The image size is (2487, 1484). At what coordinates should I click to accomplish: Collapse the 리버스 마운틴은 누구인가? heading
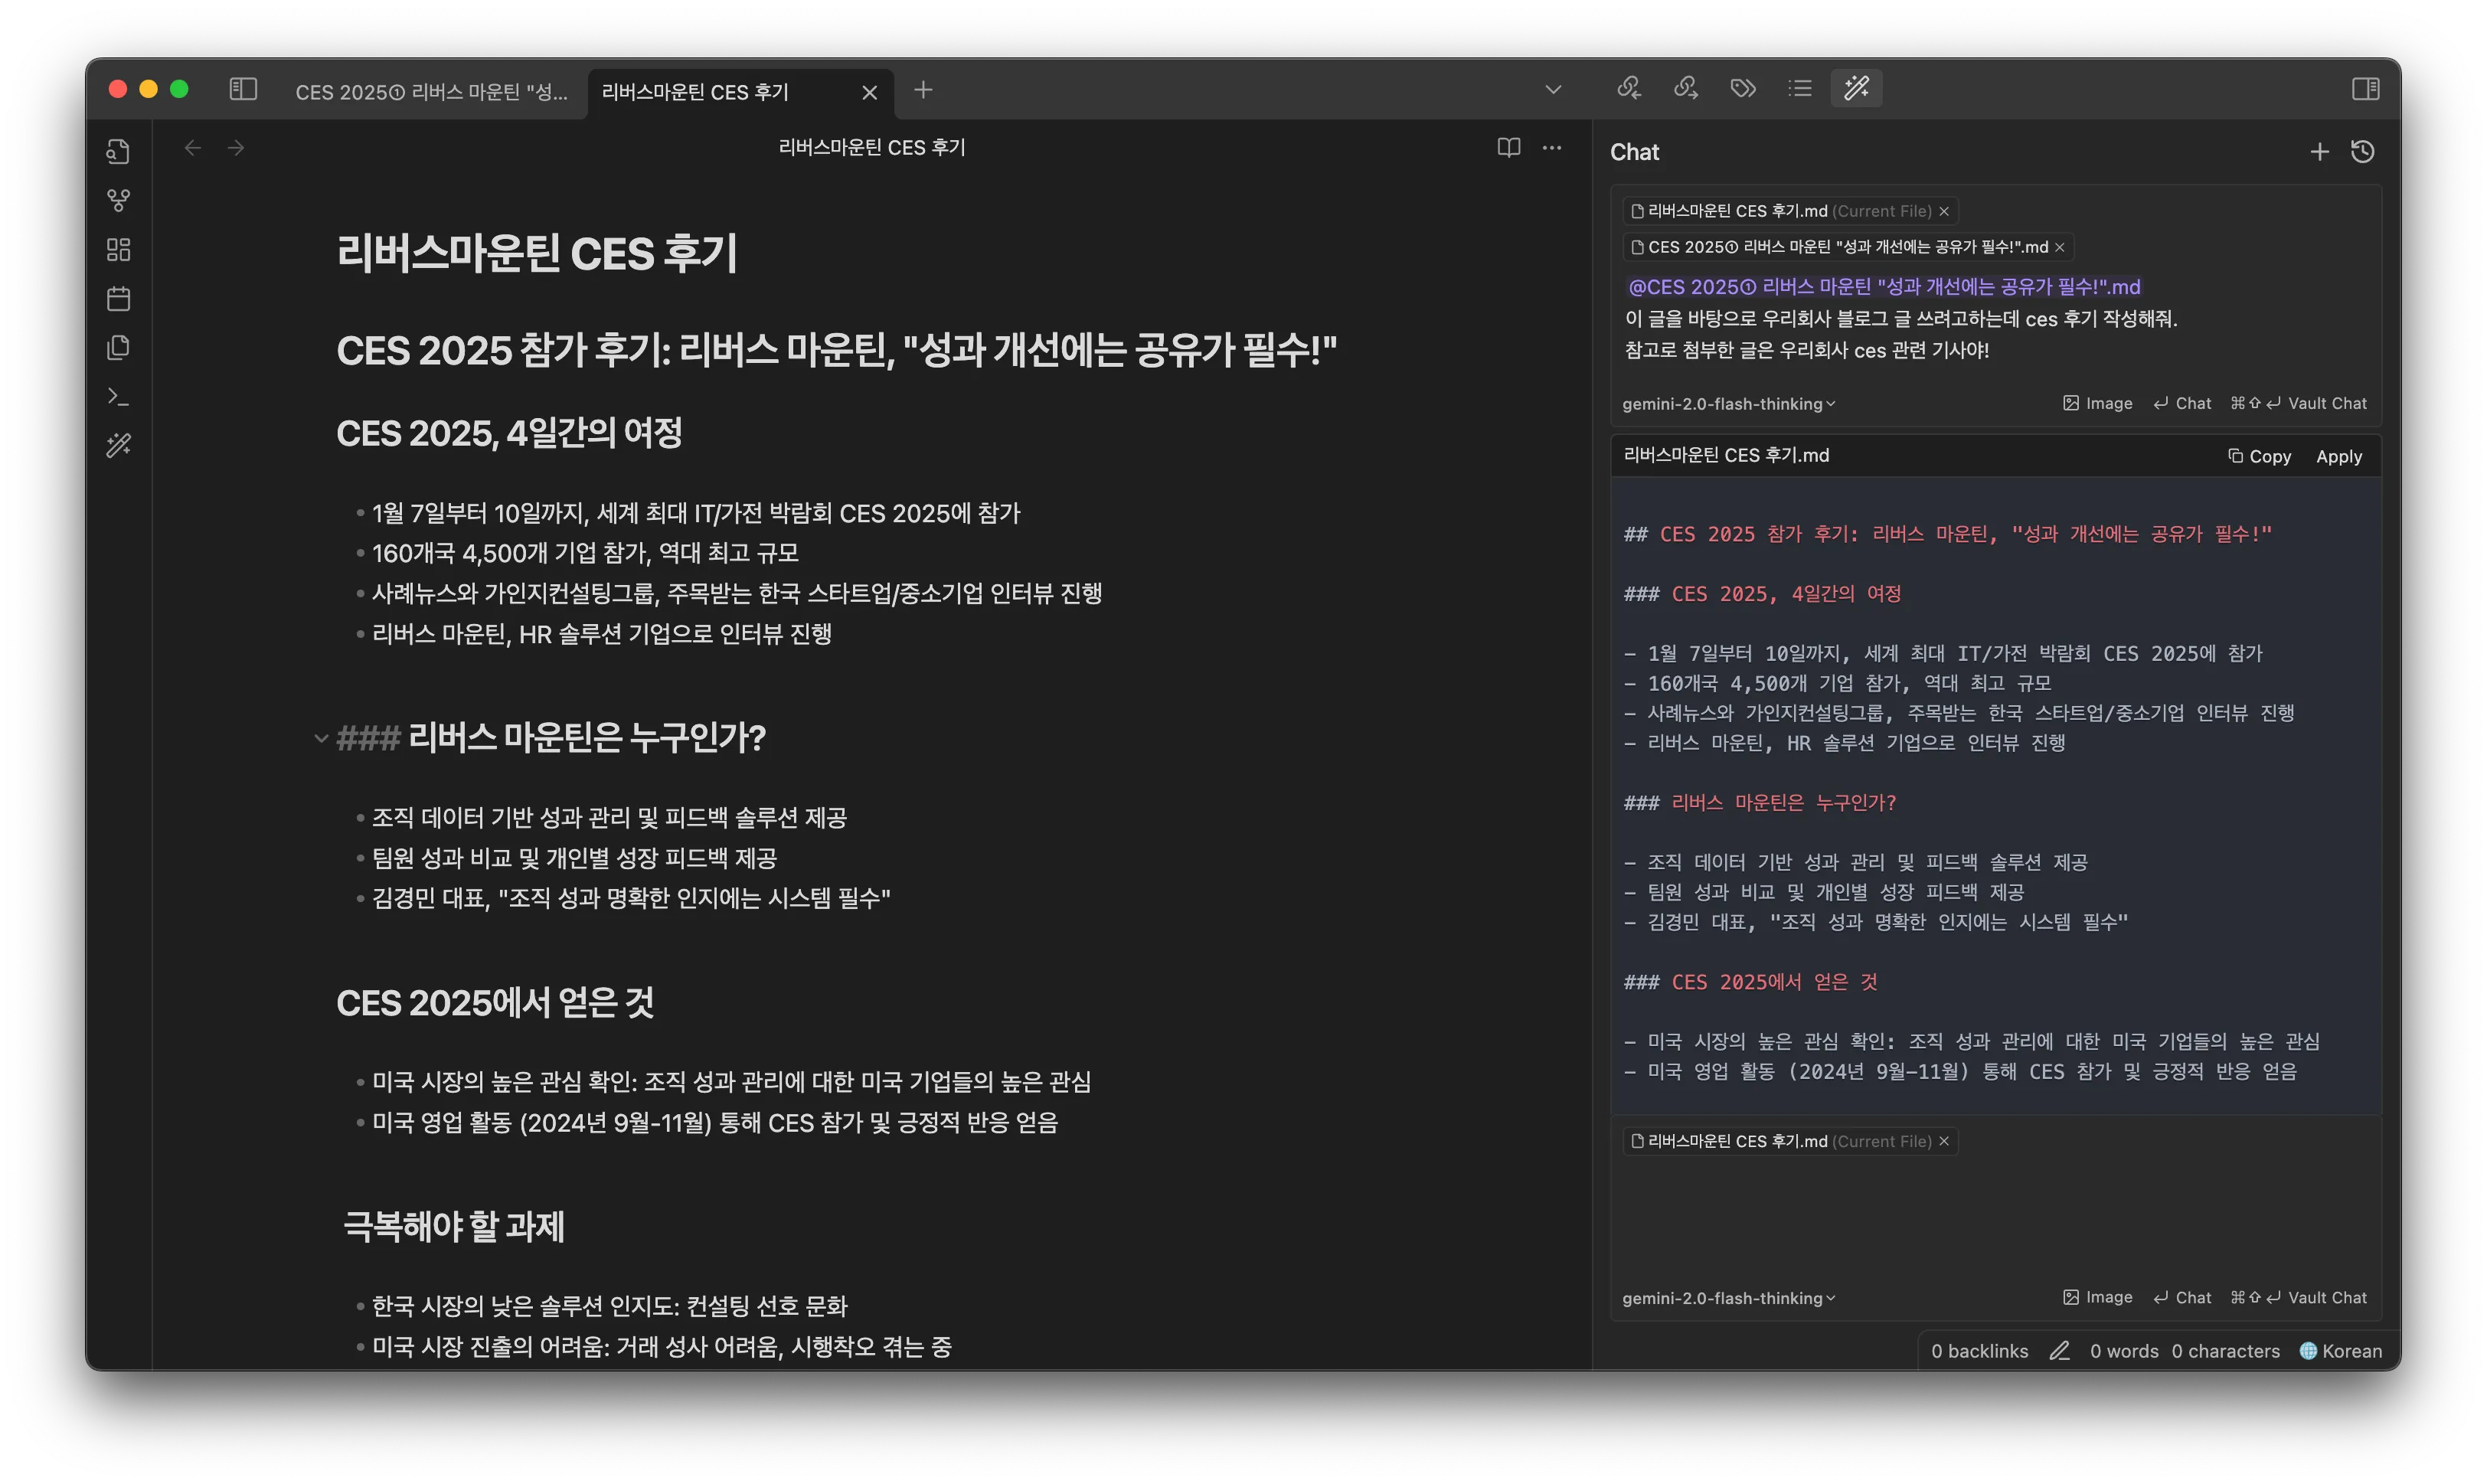(x=321, y=739)
